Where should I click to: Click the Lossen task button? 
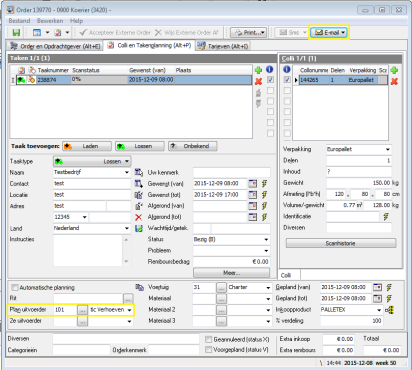tap(140, 146)
